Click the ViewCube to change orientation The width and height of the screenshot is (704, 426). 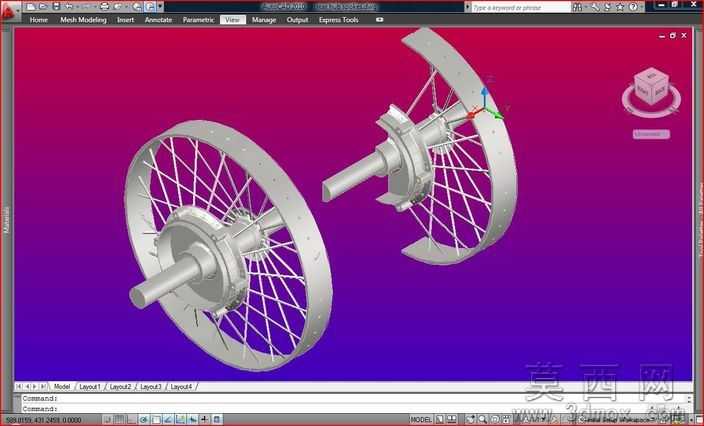click(651, 86)
